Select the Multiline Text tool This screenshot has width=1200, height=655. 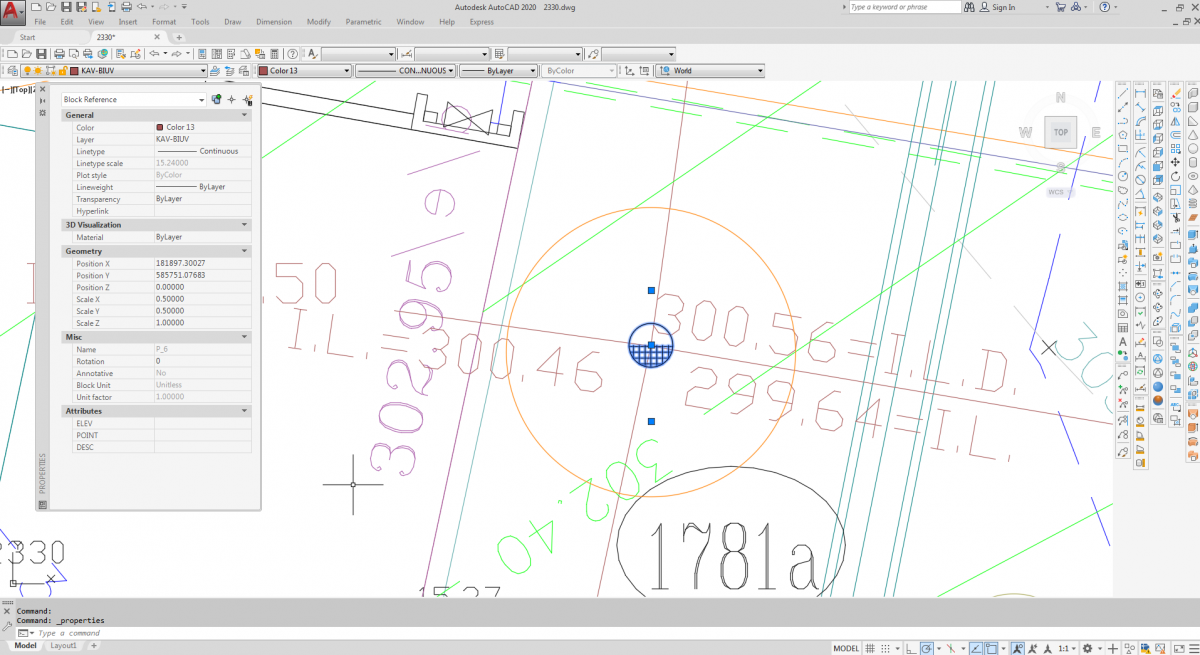tap(1123, 342)
